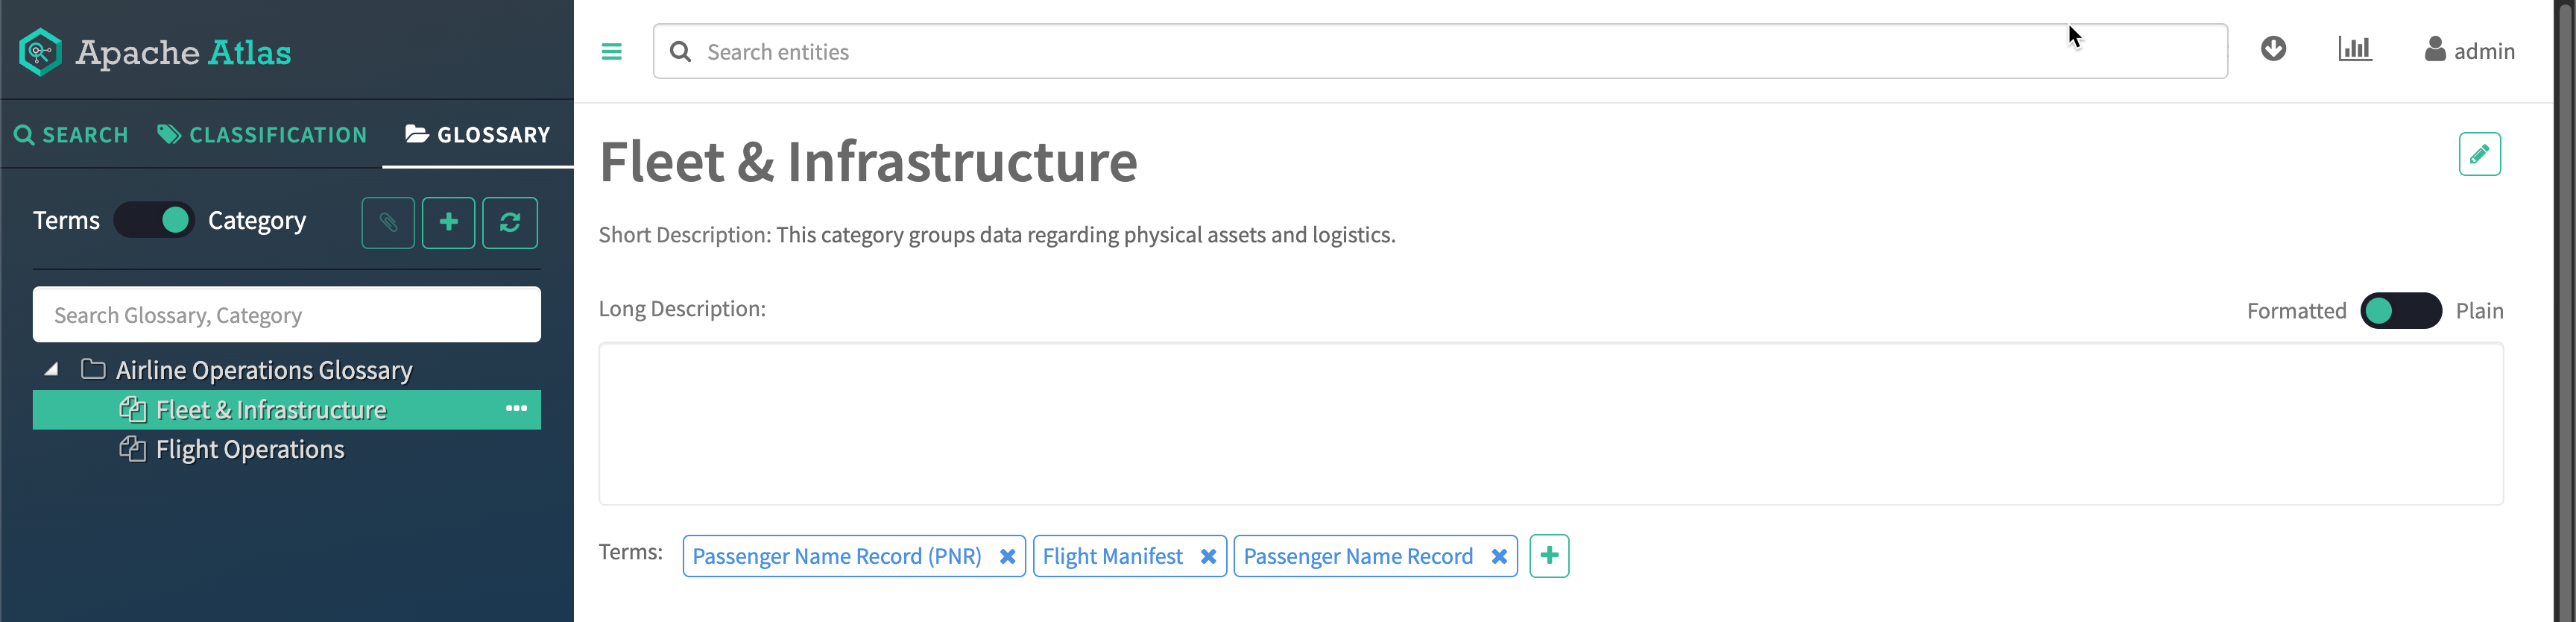Viewport: 2576px width, 622px height.
Task: Open the admin user dropdown
Action: click(2469, 51)
